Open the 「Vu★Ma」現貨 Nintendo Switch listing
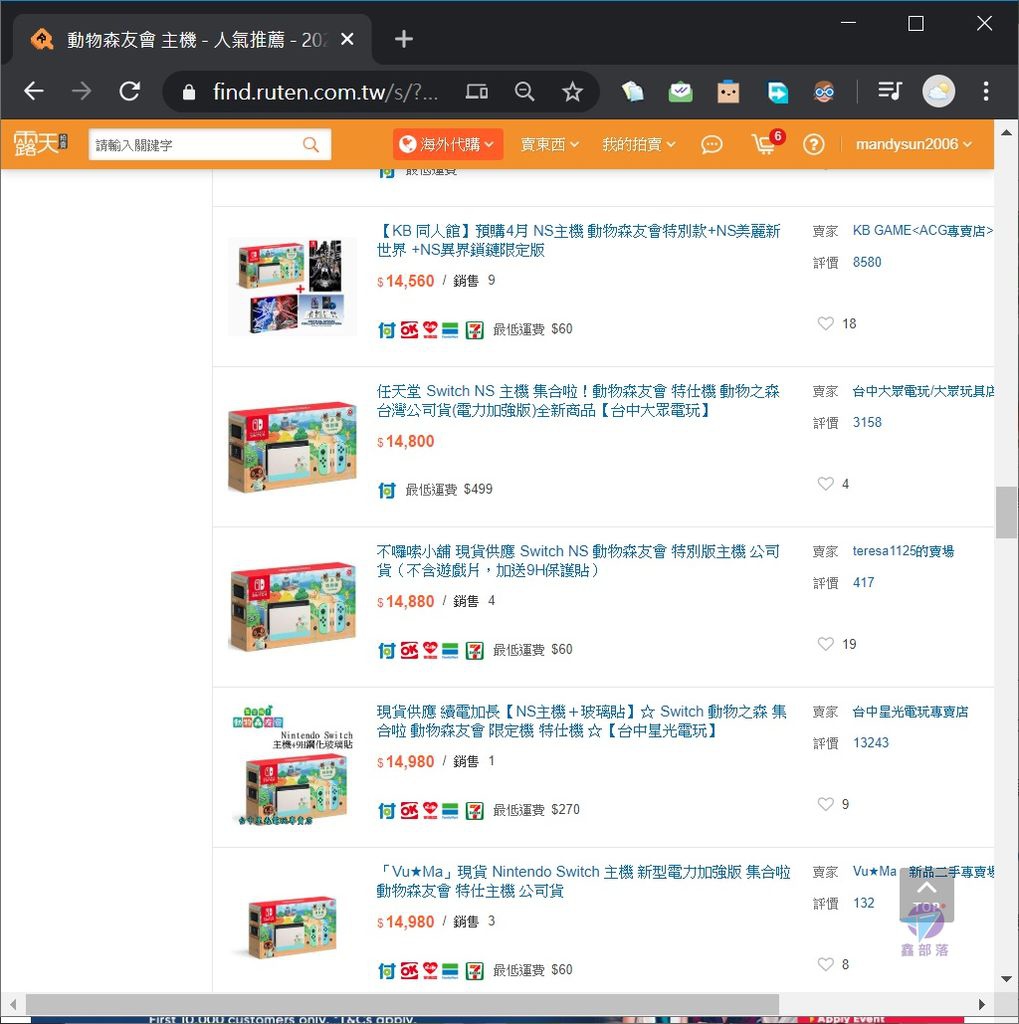 coord(583,881)
